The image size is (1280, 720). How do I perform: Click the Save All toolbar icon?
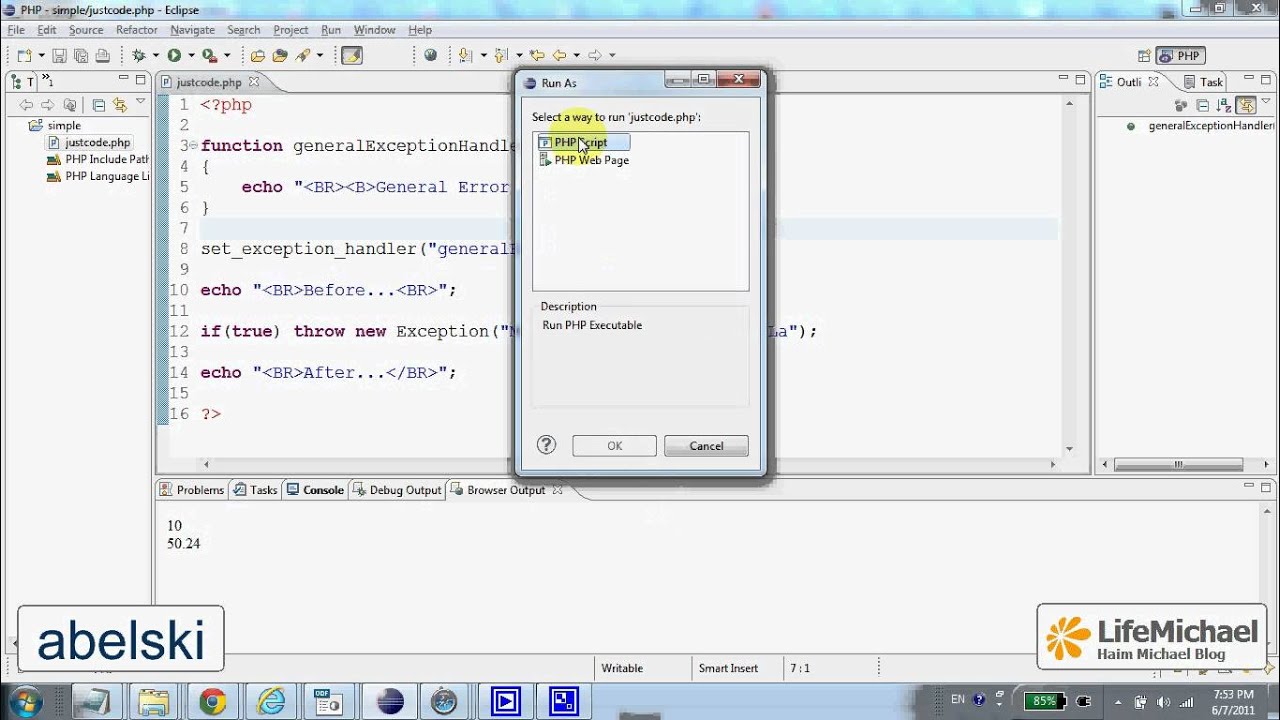pyautogui.click(x=80, y=56)
